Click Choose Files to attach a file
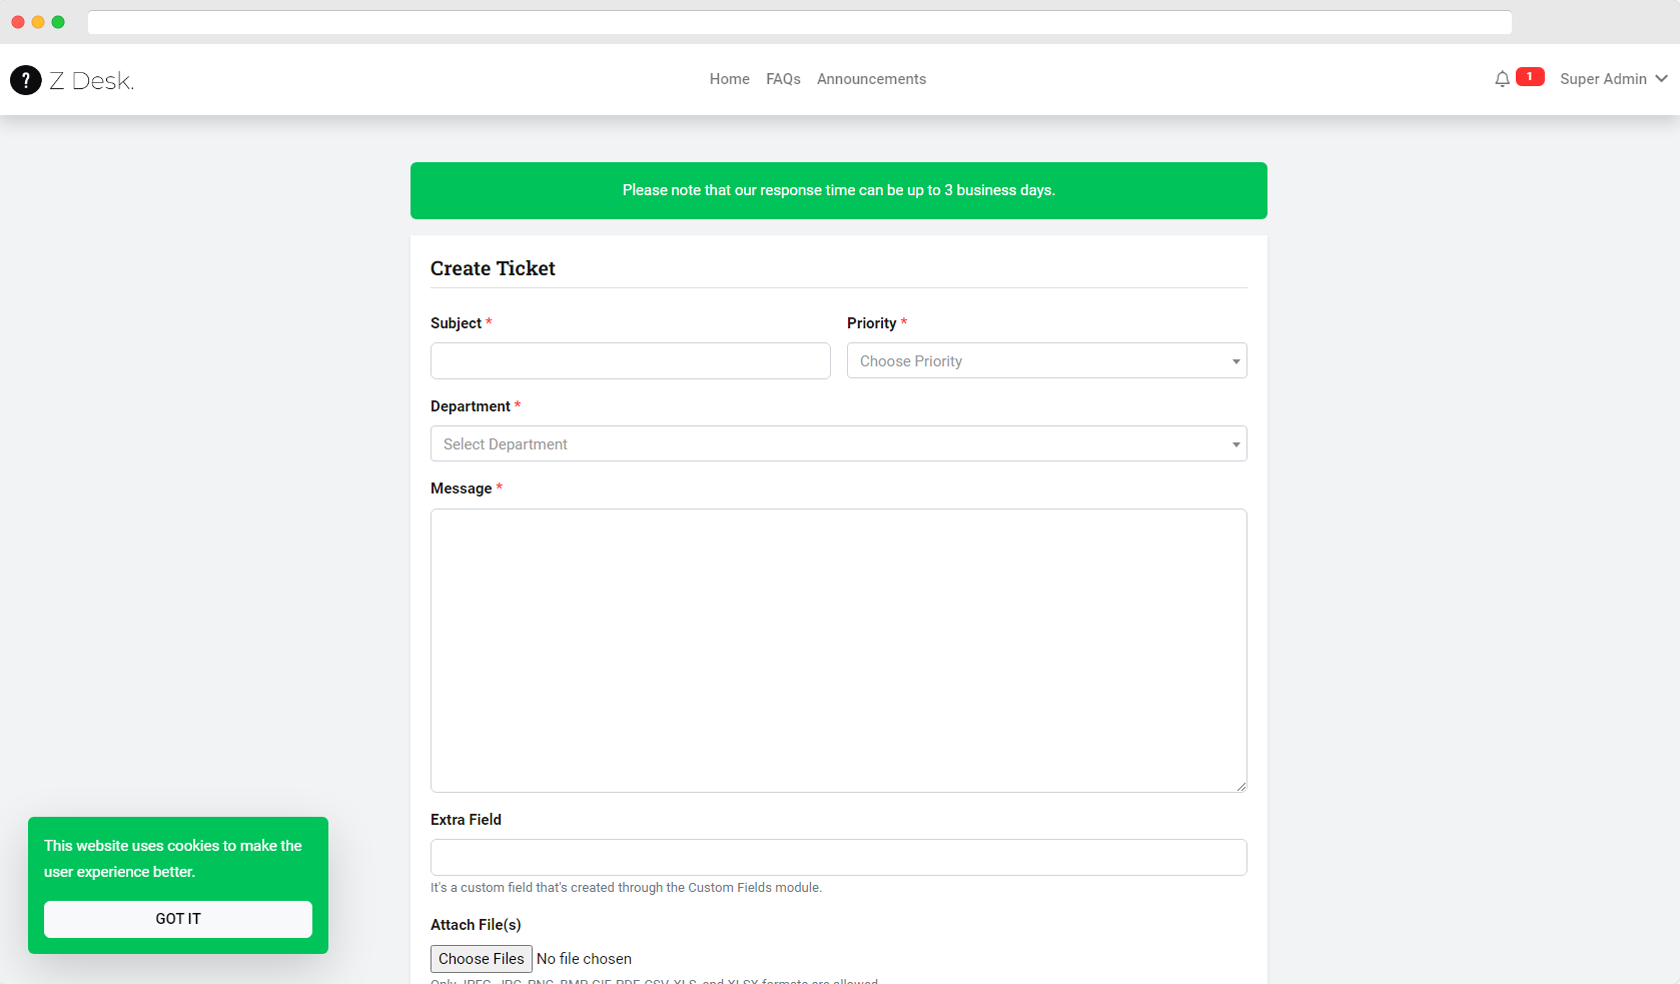The image size is (1680, 984). pyautogui.click(x=481, y=958)
